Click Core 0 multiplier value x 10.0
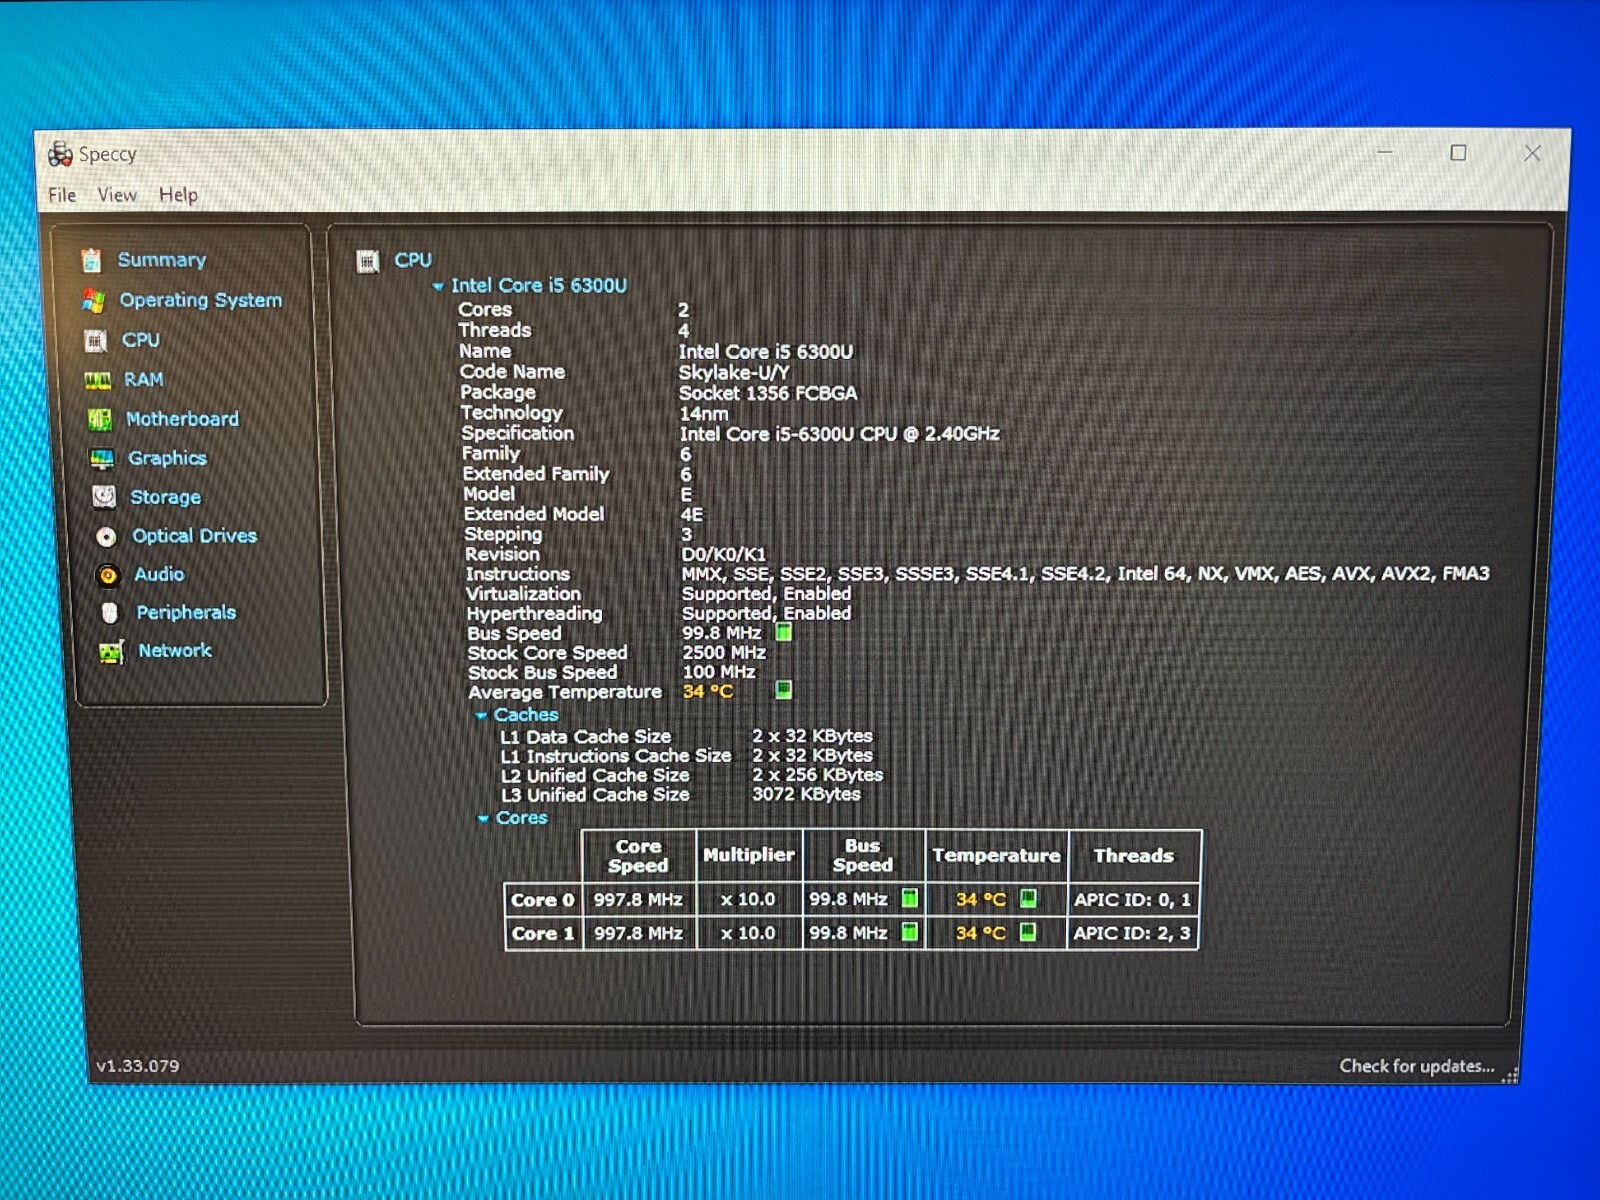 click(749, 899)
